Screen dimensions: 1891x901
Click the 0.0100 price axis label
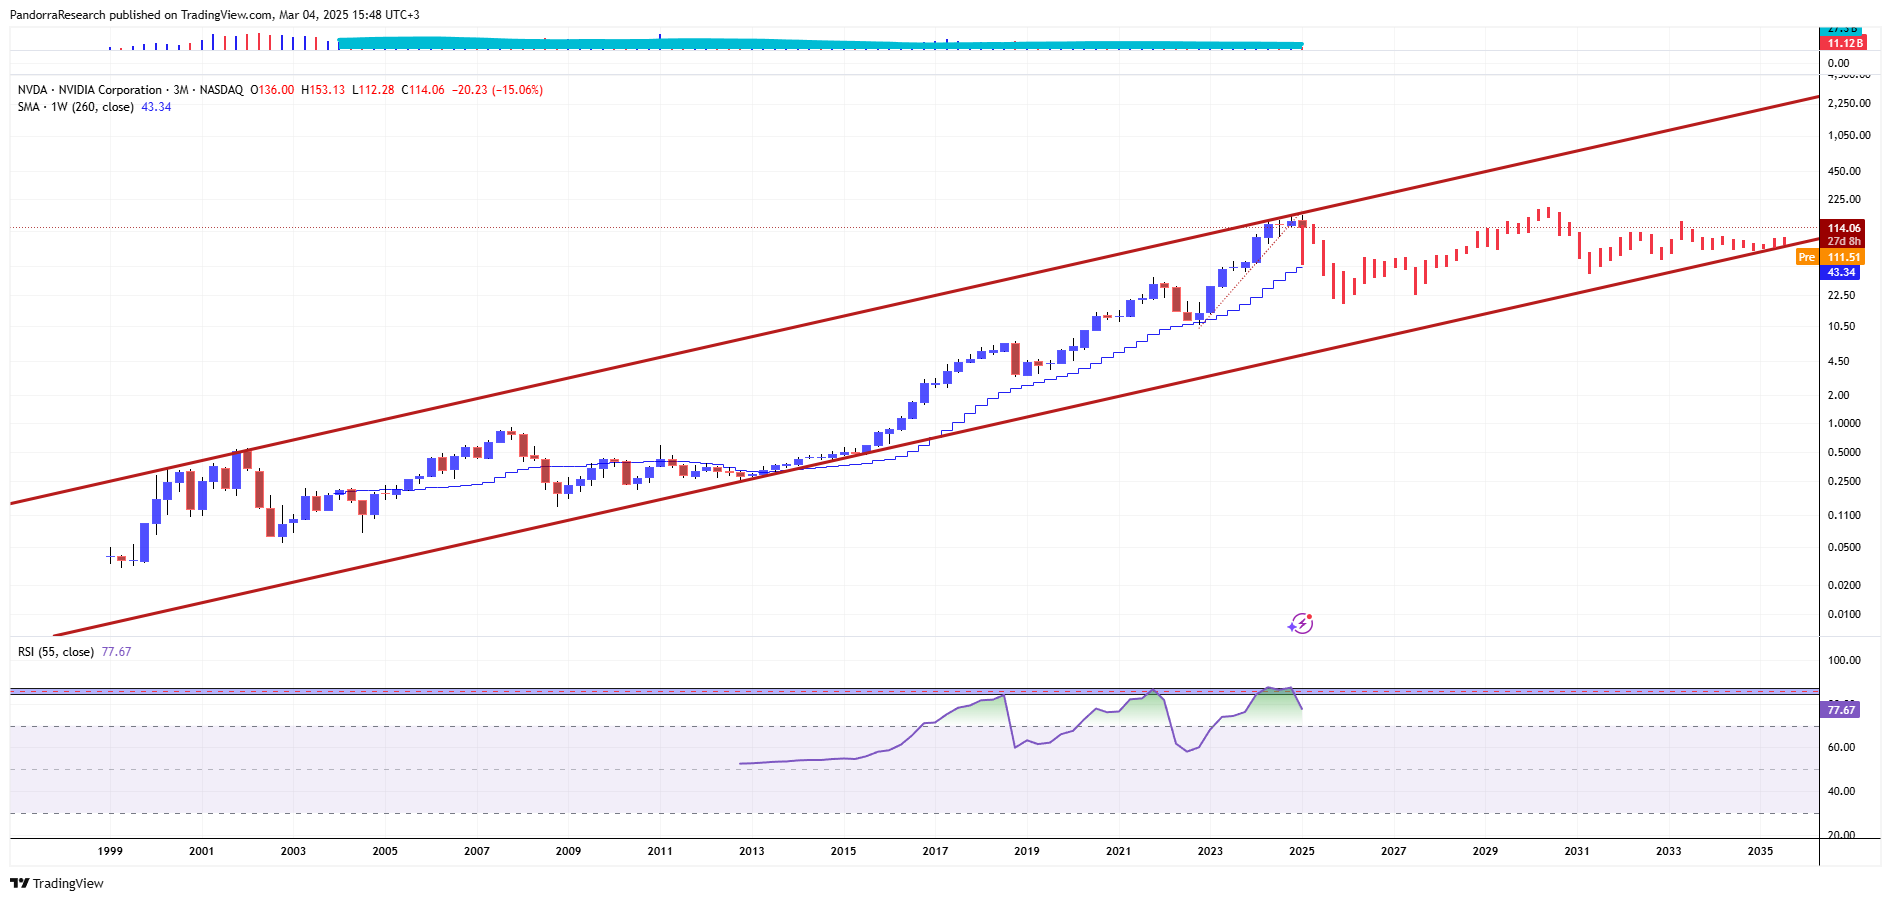[x=1844, y=614]
